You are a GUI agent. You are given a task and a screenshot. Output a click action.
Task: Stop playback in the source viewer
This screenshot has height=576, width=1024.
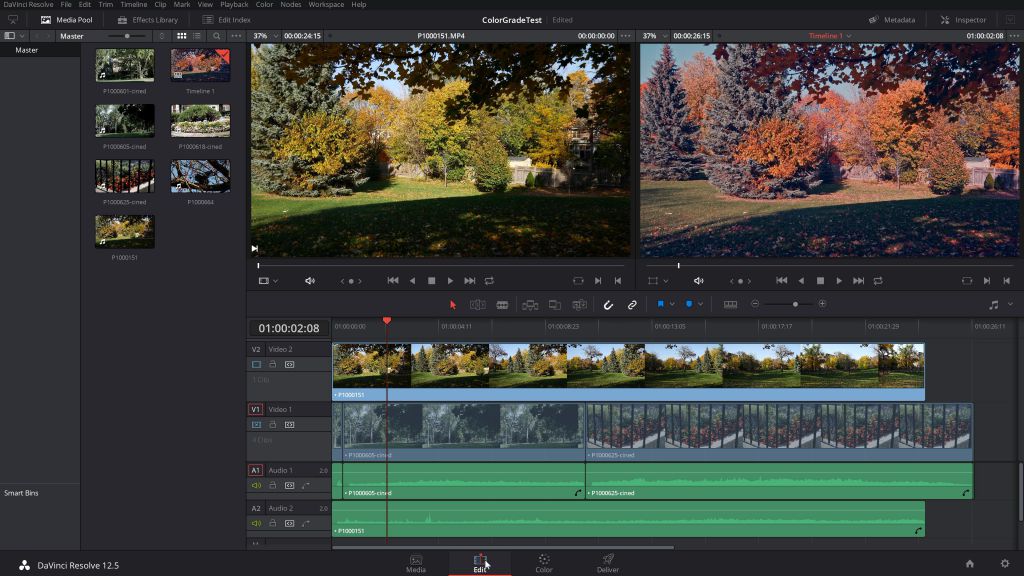tap(431, 281)
